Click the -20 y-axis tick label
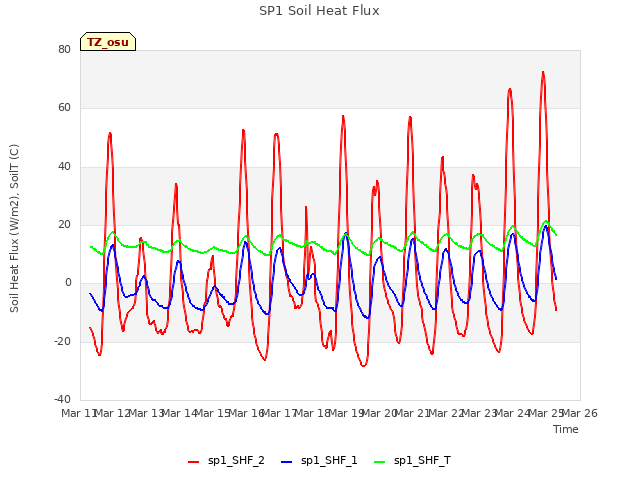The height and width of the screenshot is (480, 640). click(x=62, y=341)
